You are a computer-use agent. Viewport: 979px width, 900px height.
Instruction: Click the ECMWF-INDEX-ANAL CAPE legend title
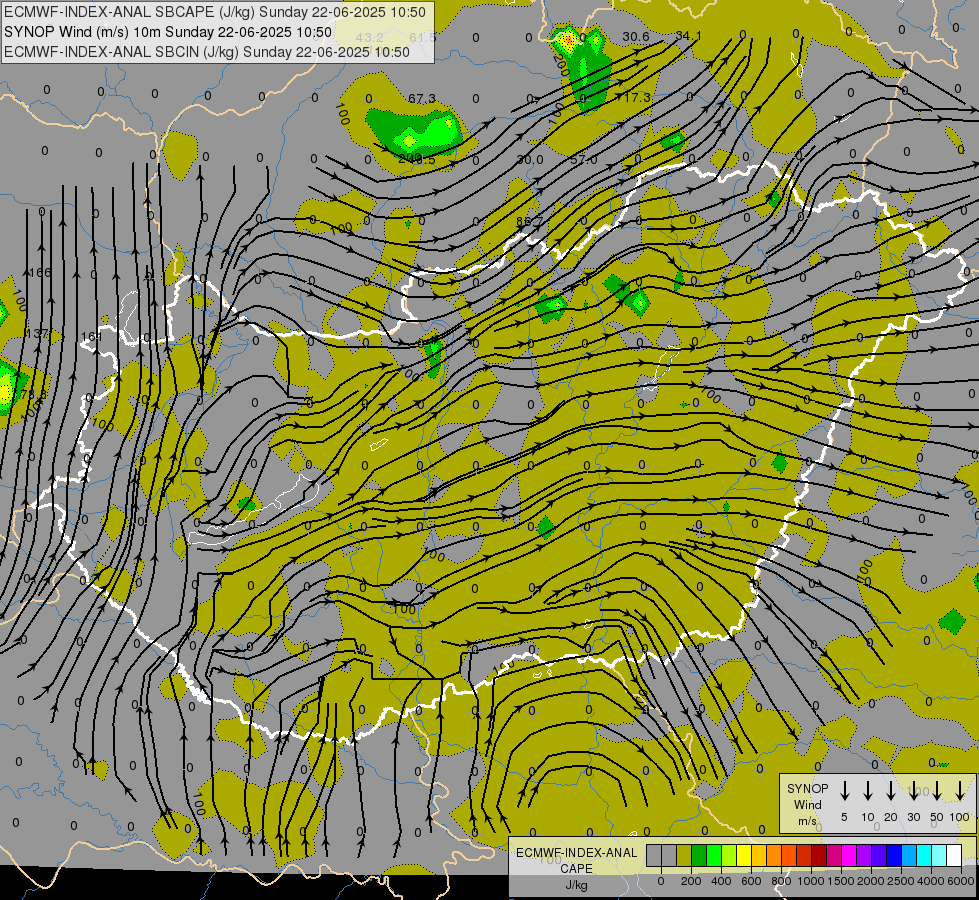pos(577,860)
